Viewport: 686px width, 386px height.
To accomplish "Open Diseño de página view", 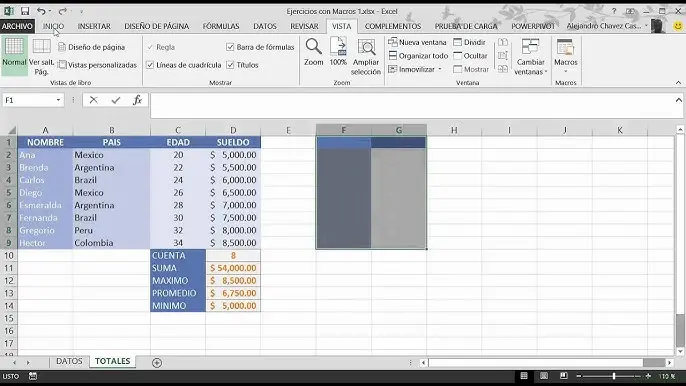I will click(x=91, y=47).
